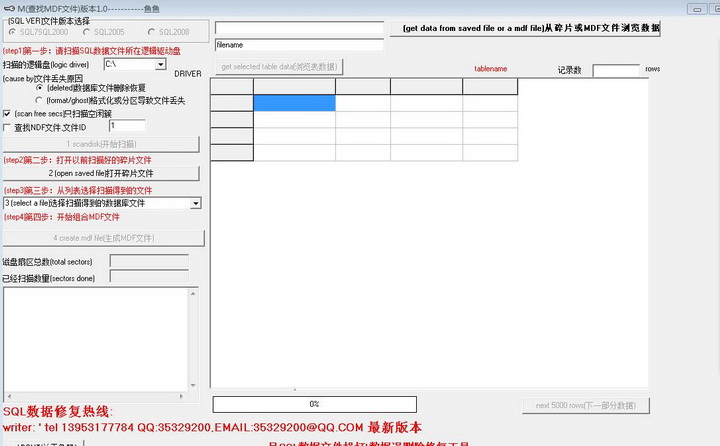Click log list scroll right arrow
Image resolution: width=720 pixels, height=446 pixels.
coord(182,396)
